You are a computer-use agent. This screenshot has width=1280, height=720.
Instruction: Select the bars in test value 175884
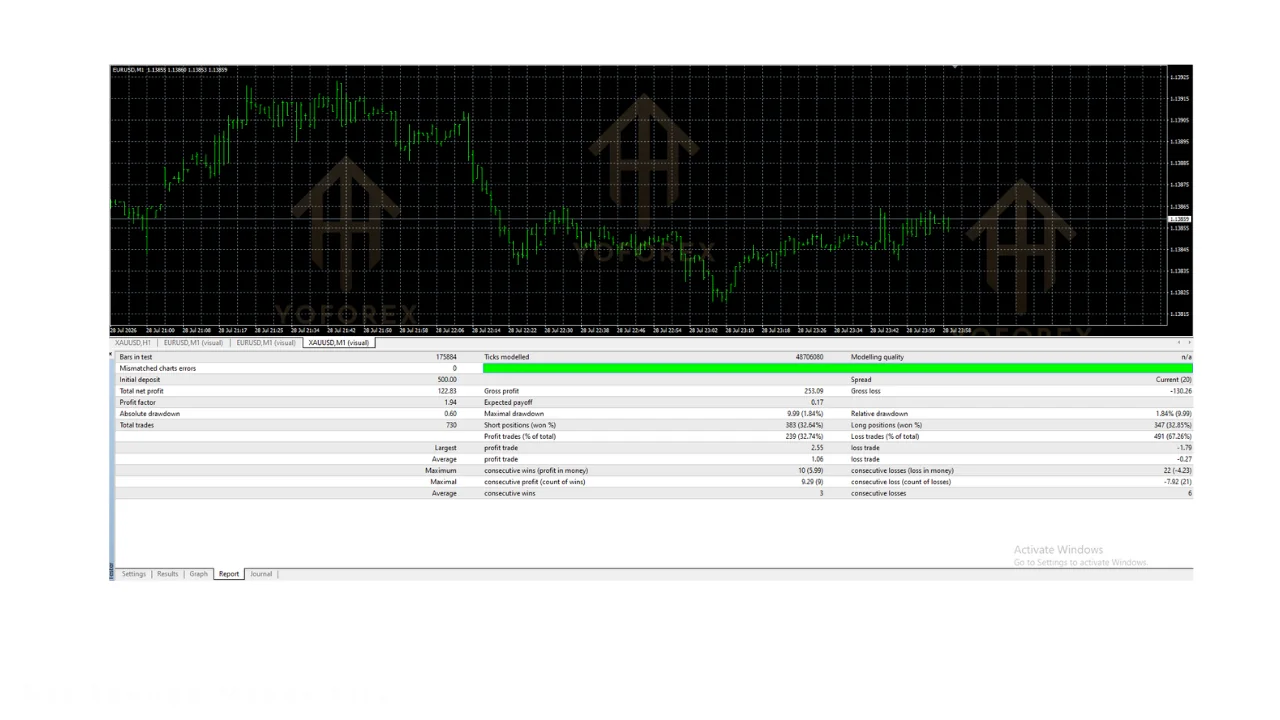point(446,357)
